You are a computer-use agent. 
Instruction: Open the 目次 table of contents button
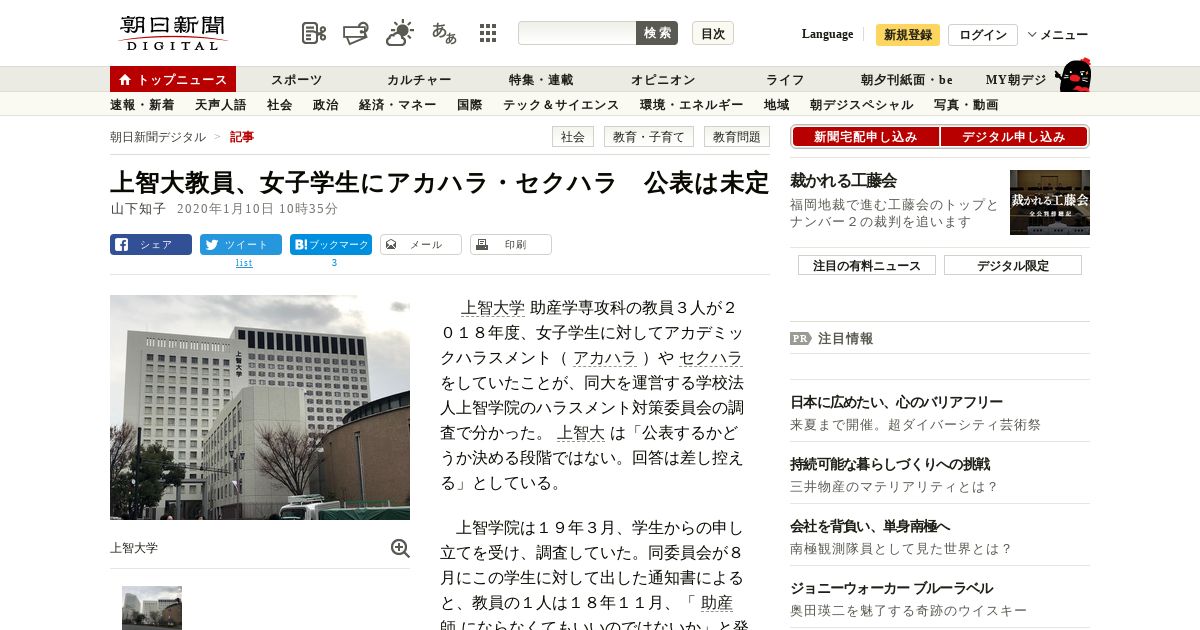[713, 33]
